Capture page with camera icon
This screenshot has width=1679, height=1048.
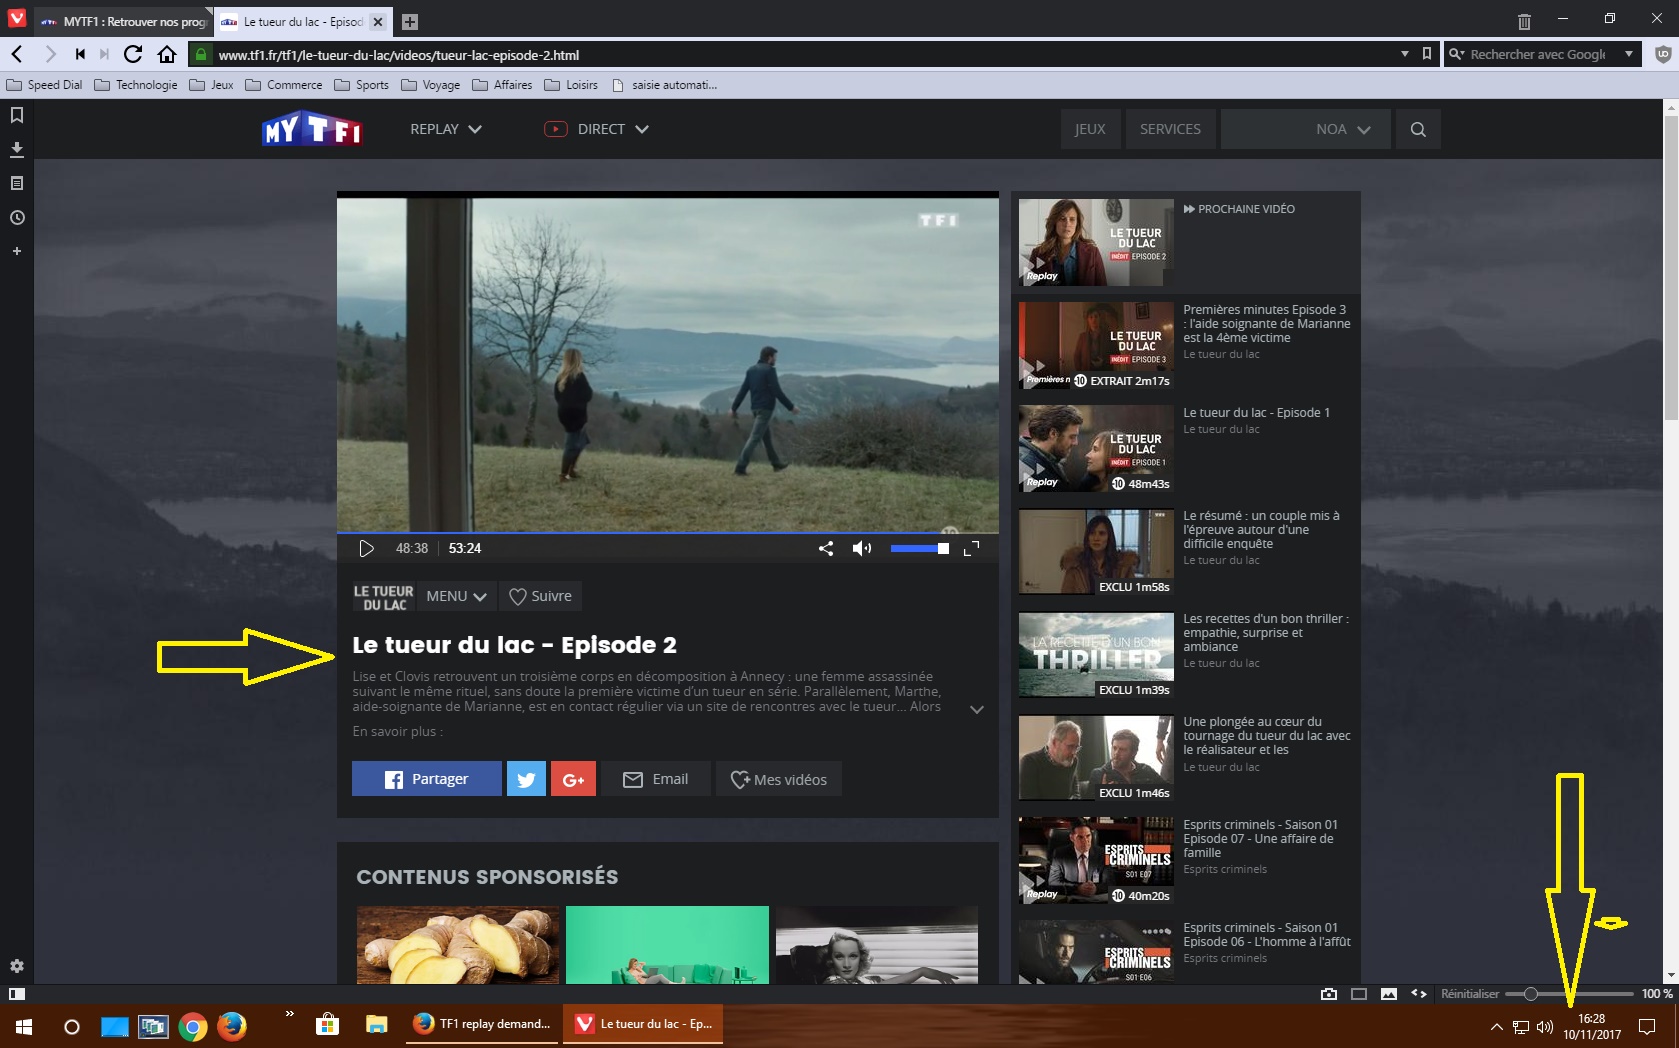point(1328,994)
